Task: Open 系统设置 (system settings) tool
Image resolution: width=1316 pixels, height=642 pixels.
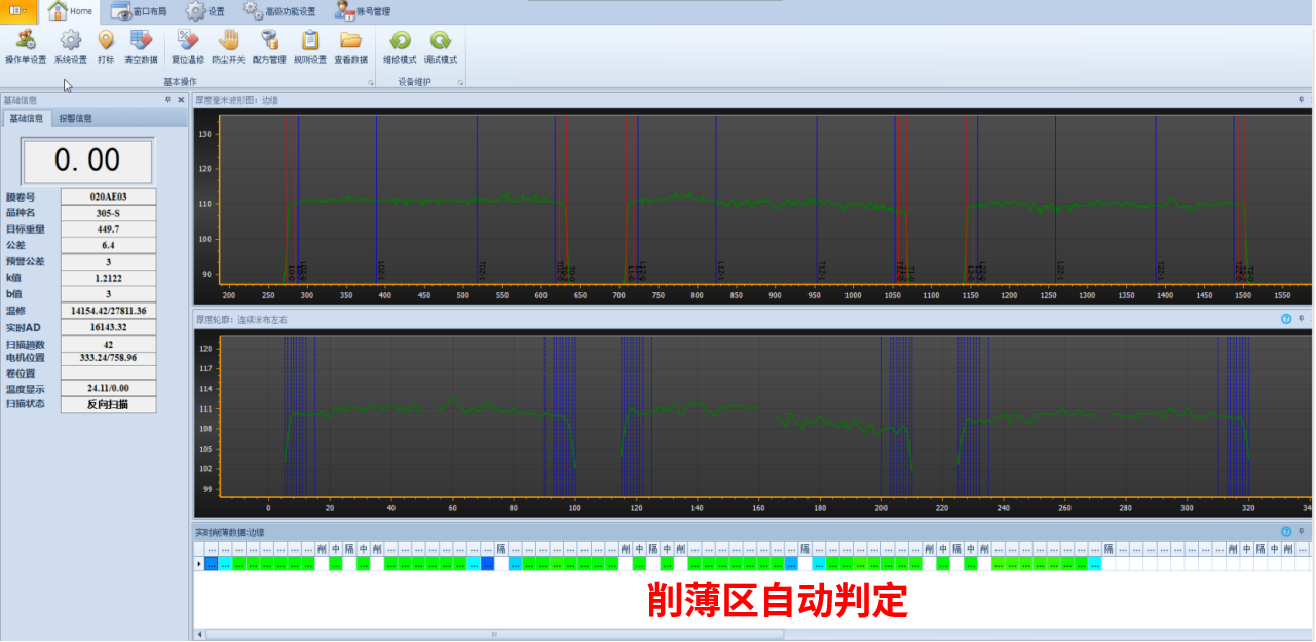Action: click(70, 47)
